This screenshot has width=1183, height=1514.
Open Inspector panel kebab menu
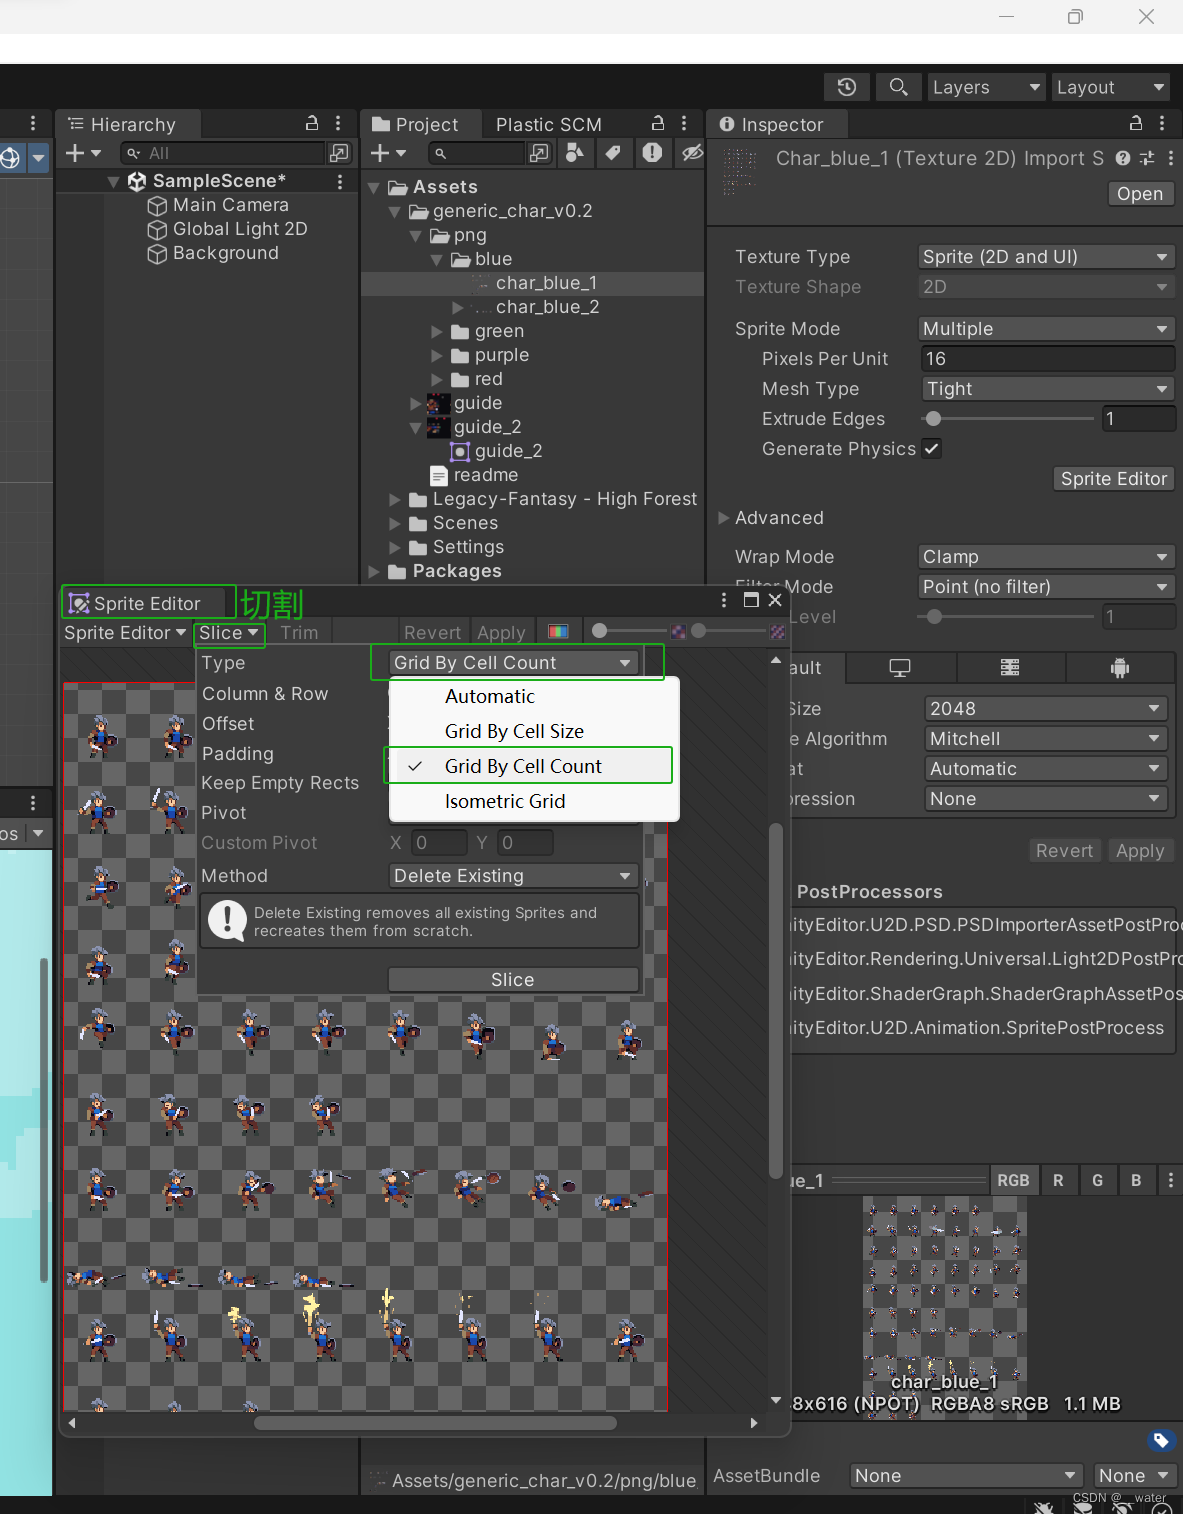click(x=1162, y=123)
